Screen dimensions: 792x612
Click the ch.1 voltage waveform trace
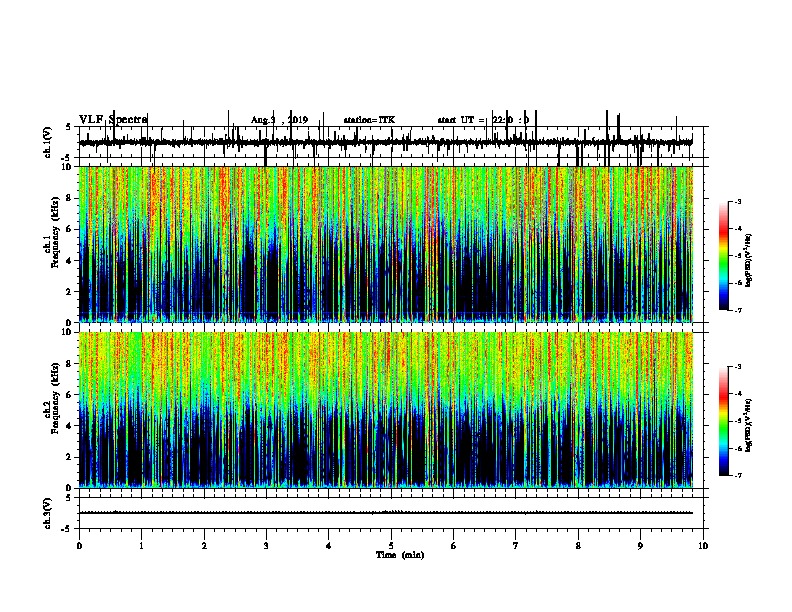[x=386, y=142]
